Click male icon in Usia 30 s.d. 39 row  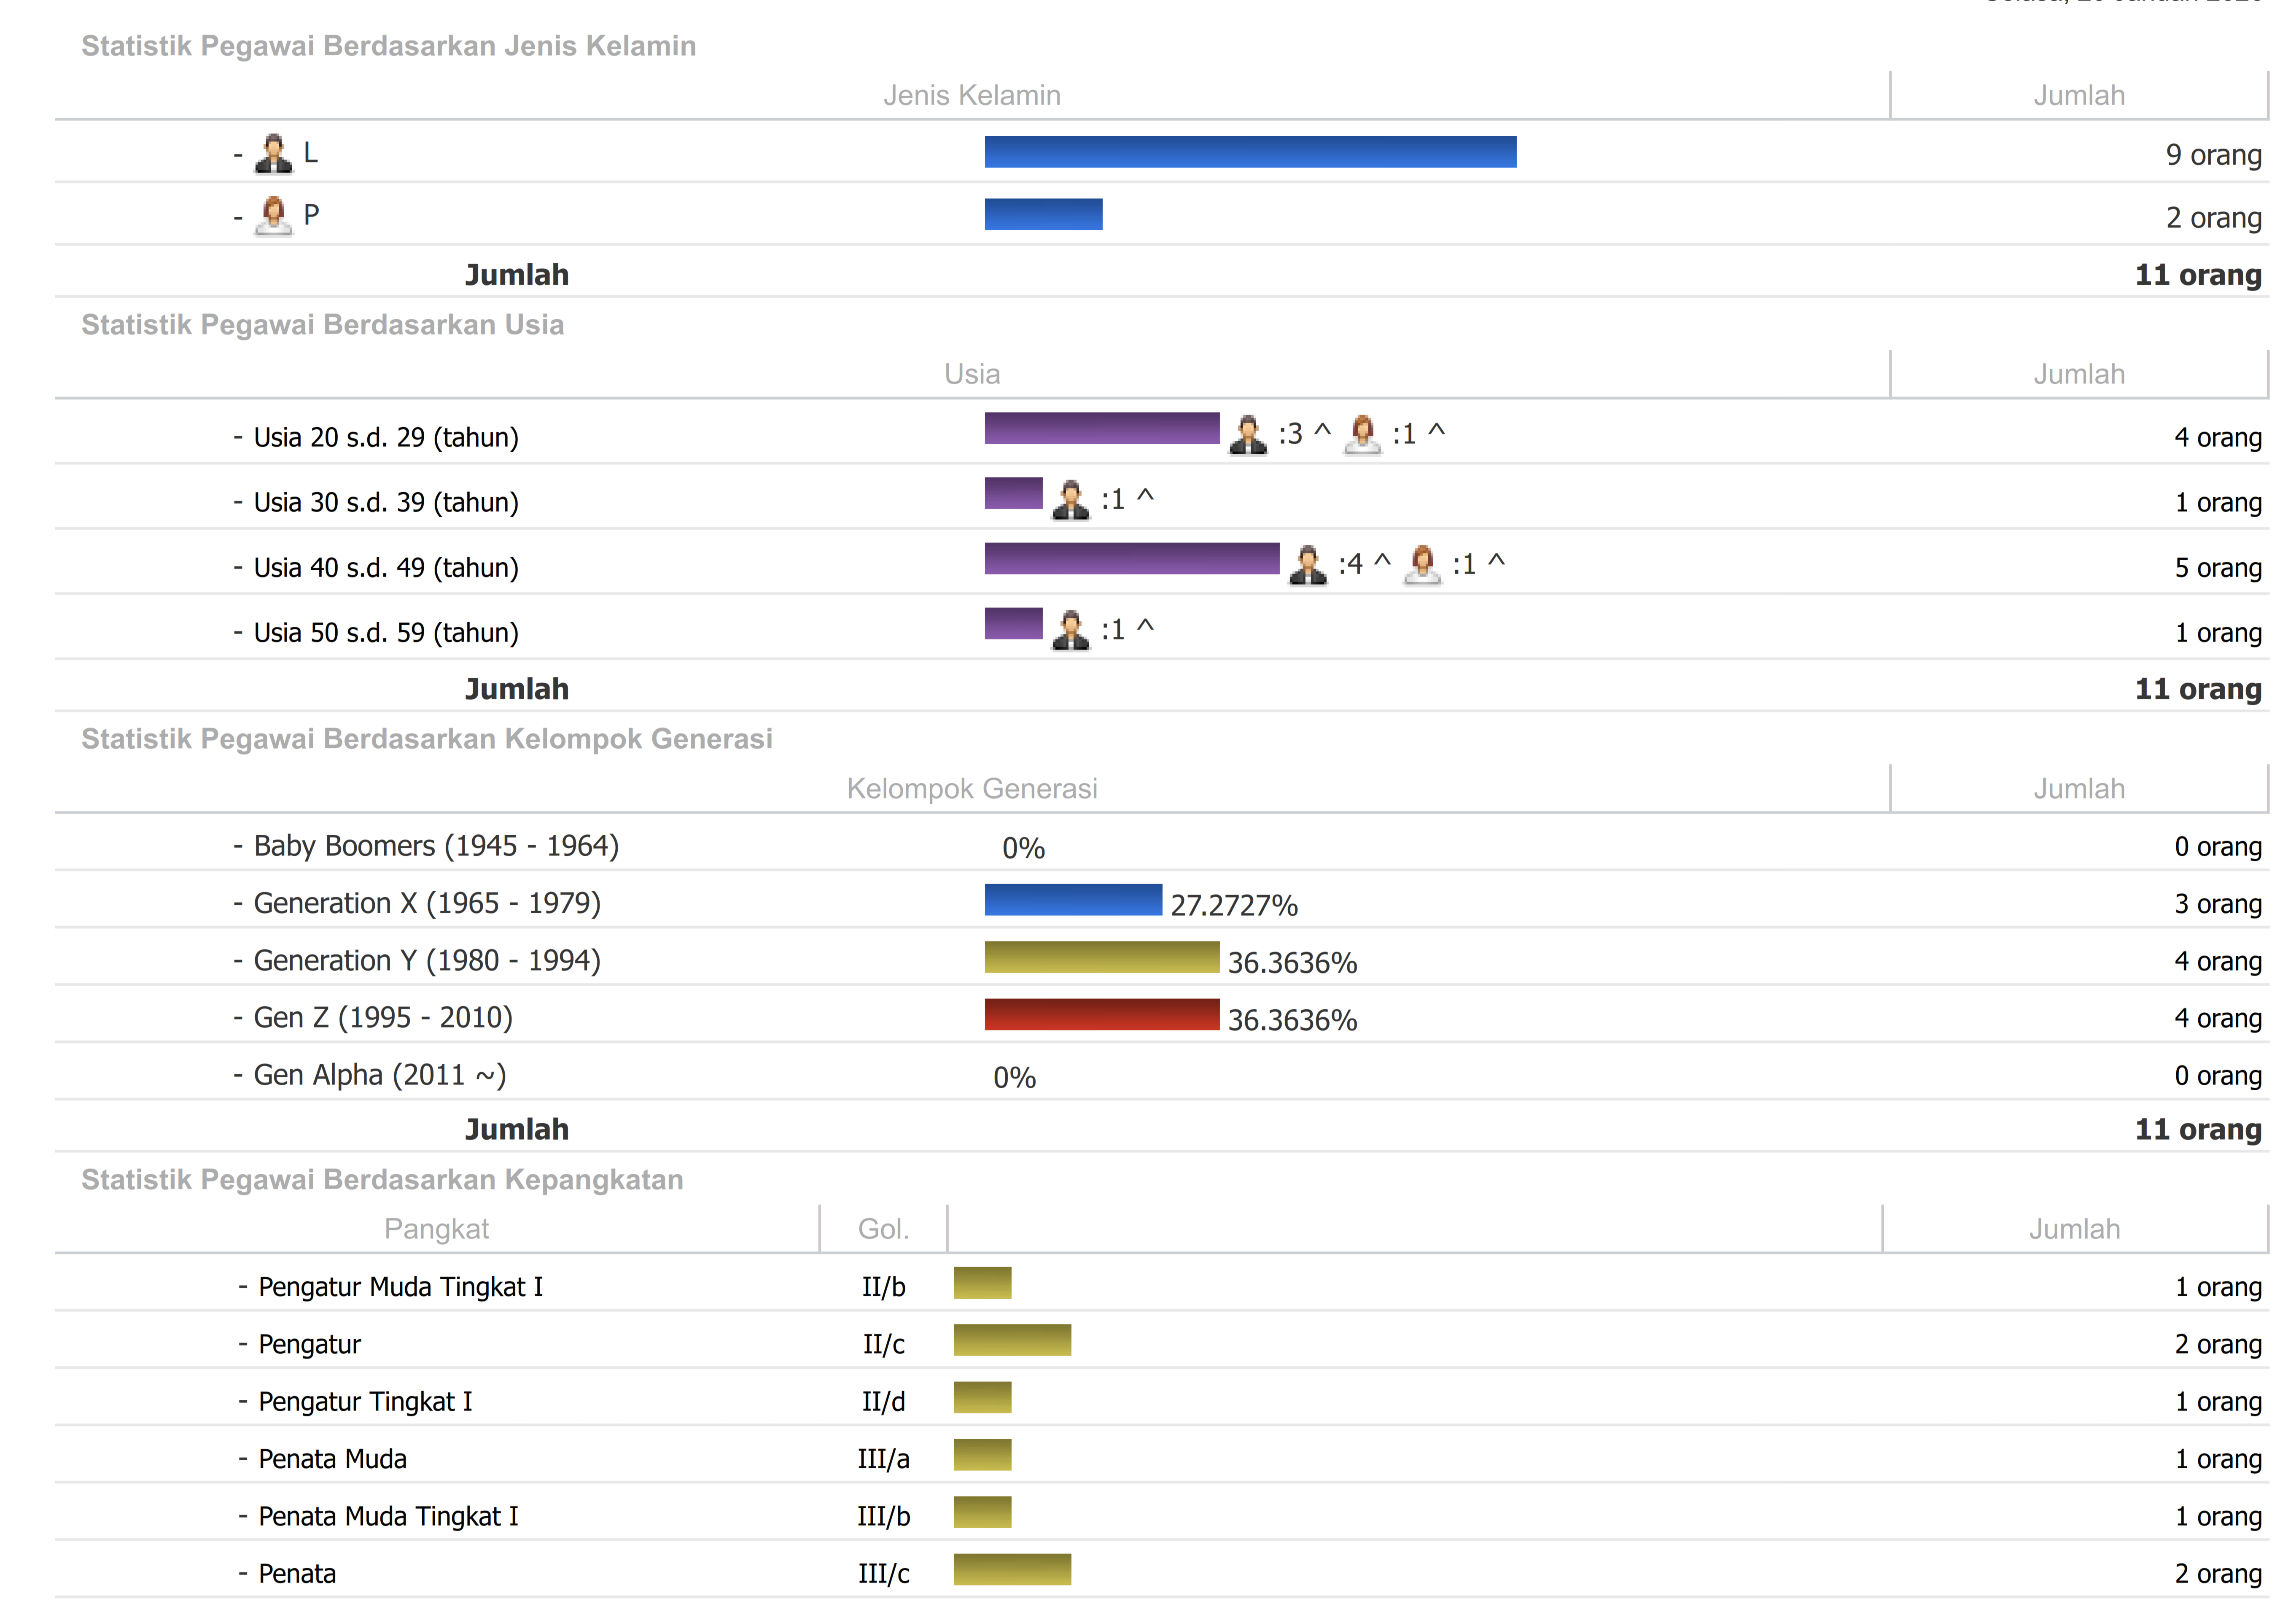tap(1070, 499)
